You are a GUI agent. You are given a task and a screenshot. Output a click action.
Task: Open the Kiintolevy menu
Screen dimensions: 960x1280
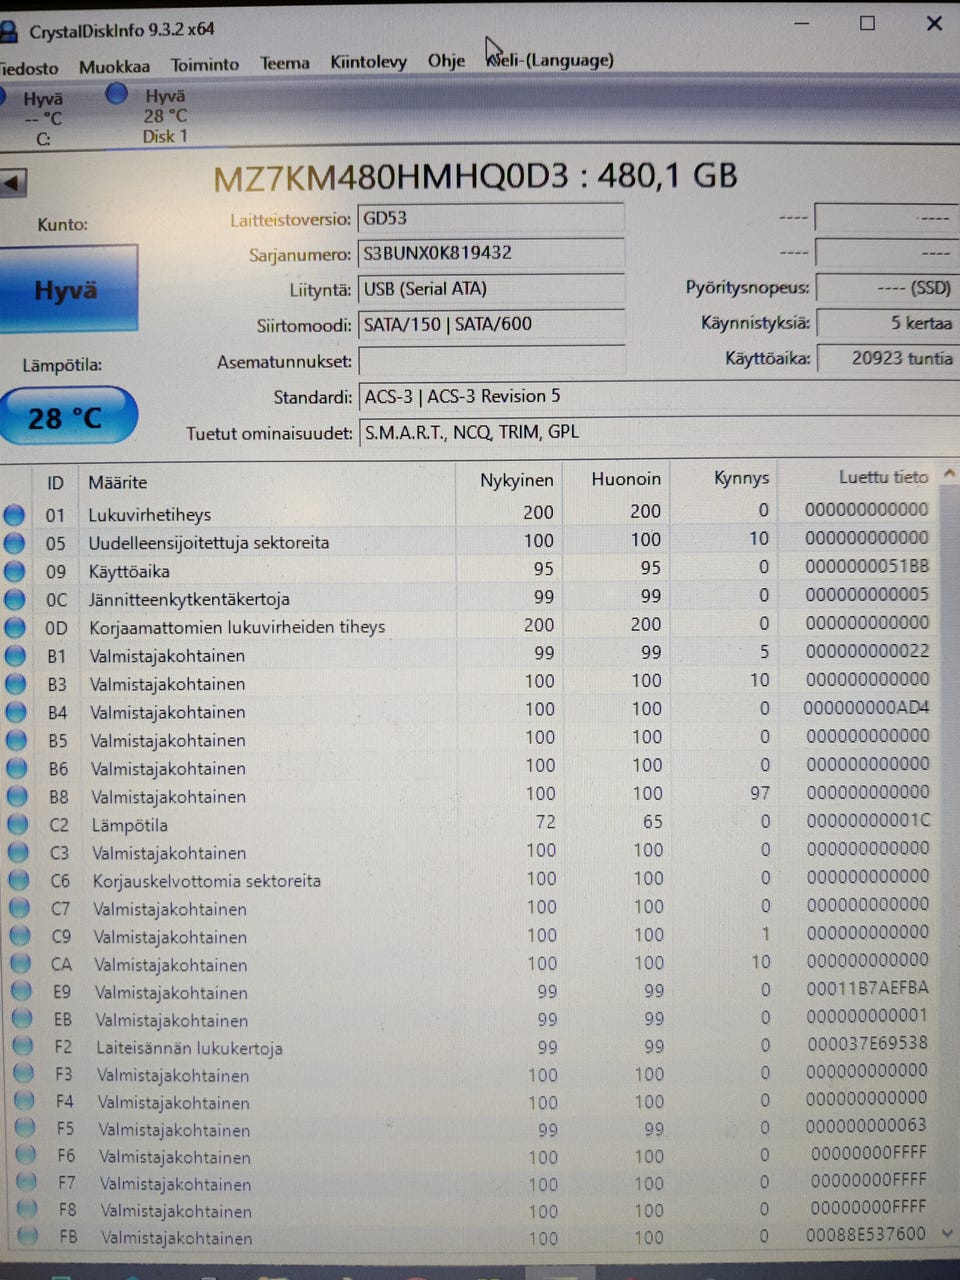click(368, 62)
